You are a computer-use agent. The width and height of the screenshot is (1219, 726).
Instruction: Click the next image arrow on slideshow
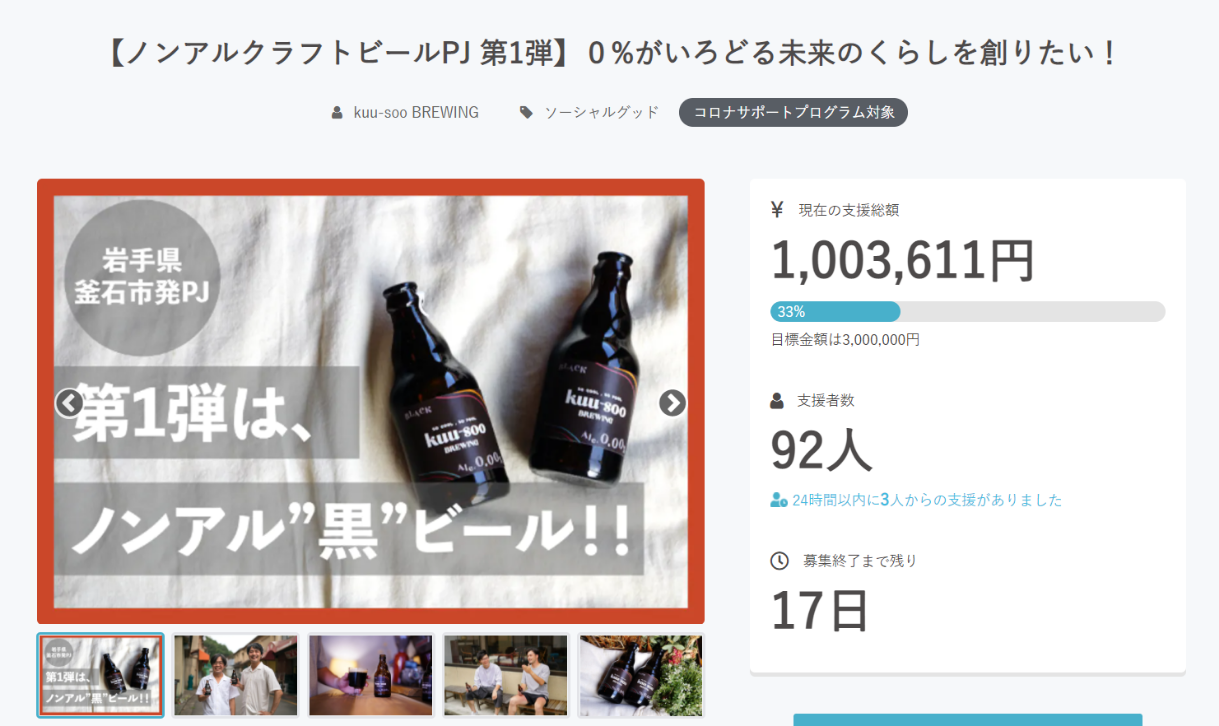click(x=672, y=403)
